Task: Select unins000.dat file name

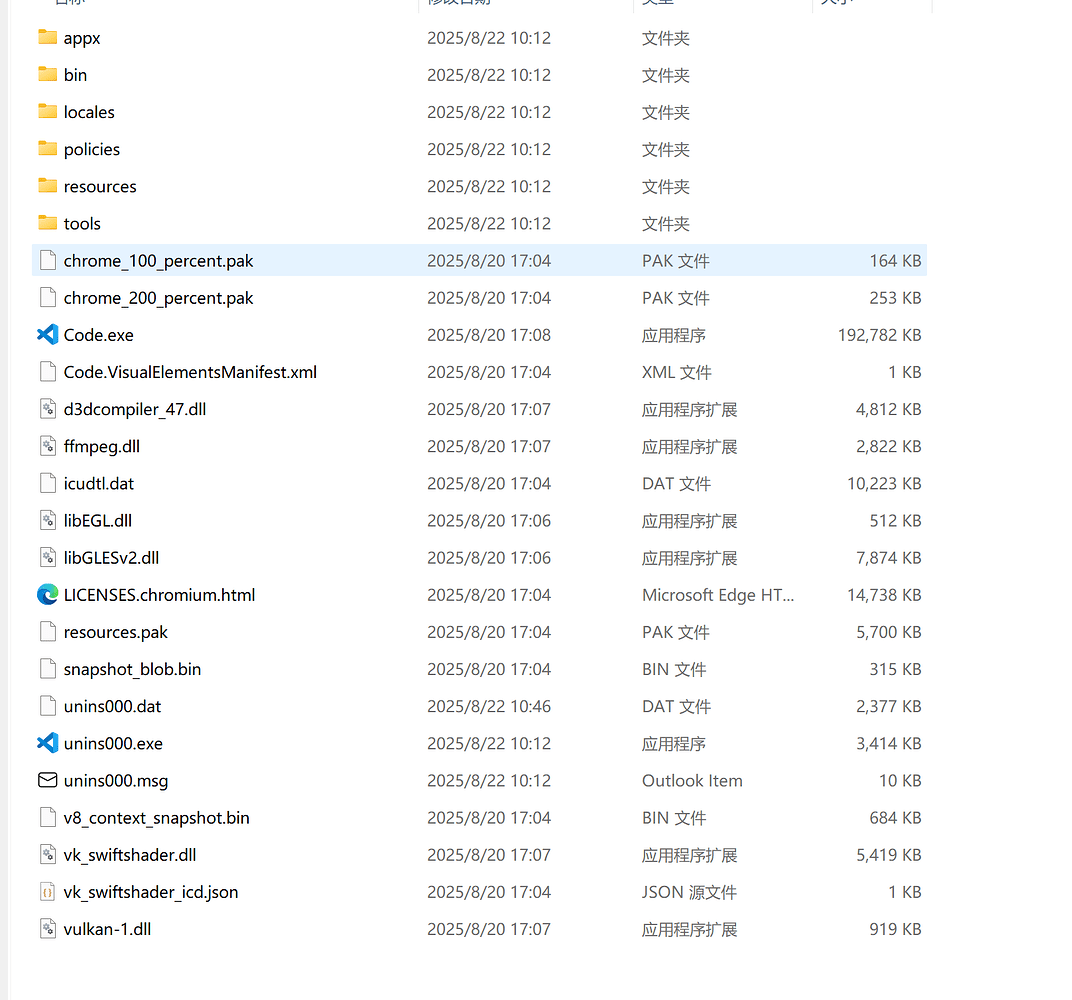Action: [112, 706]
